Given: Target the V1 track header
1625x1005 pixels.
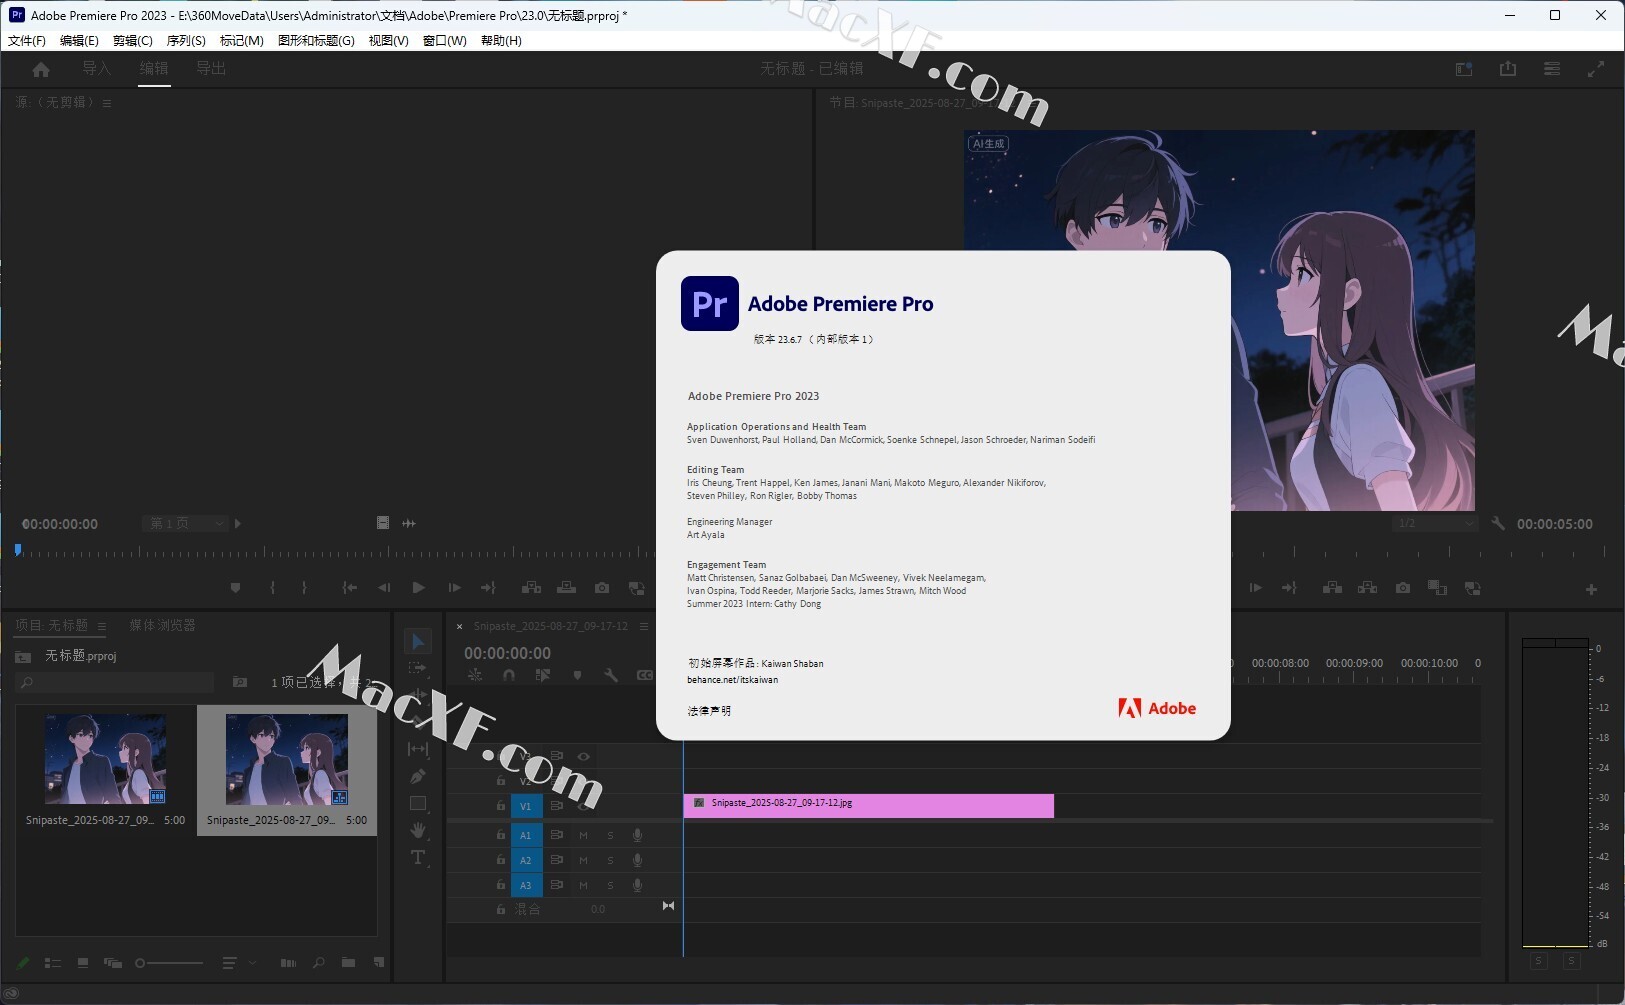Looking at the screenshot, I should click(526, 806).
